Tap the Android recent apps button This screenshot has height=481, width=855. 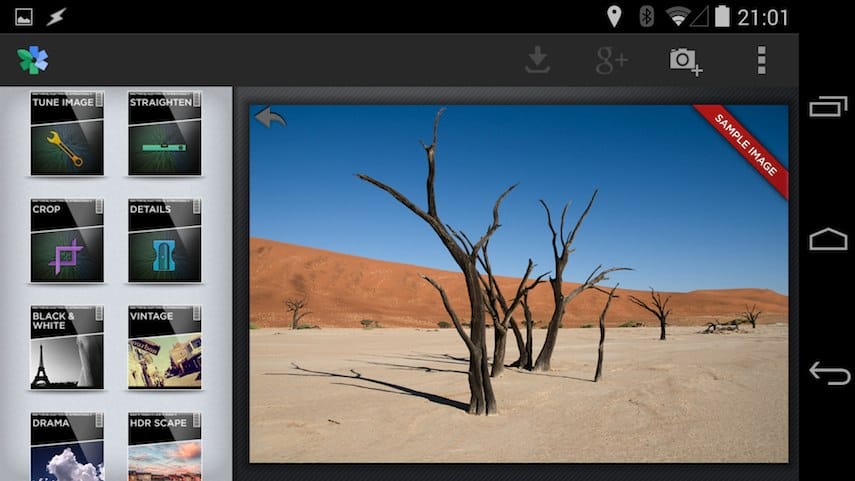tap(828, 106)
